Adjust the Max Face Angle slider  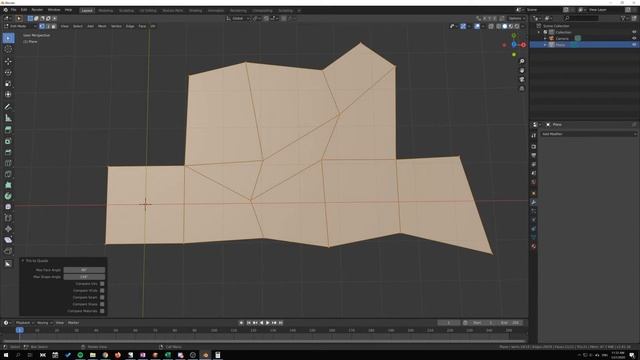coord(84,270)
